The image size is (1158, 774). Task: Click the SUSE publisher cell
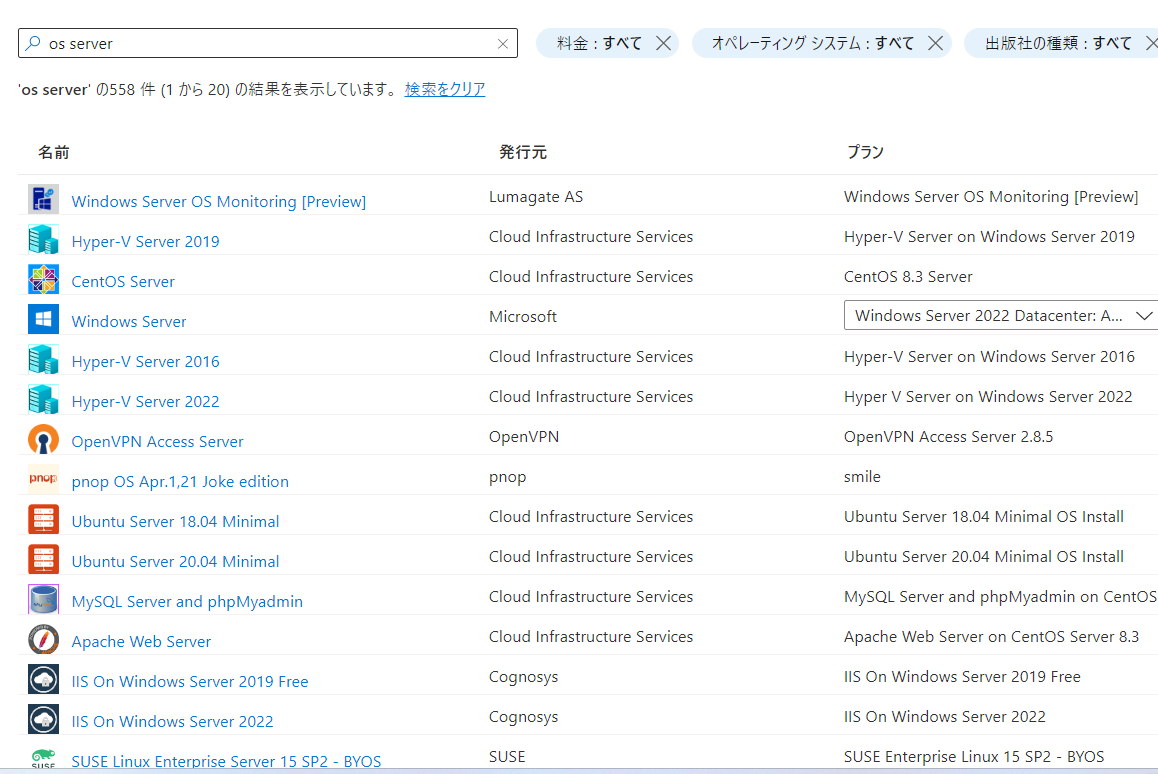tap(507, 756)
